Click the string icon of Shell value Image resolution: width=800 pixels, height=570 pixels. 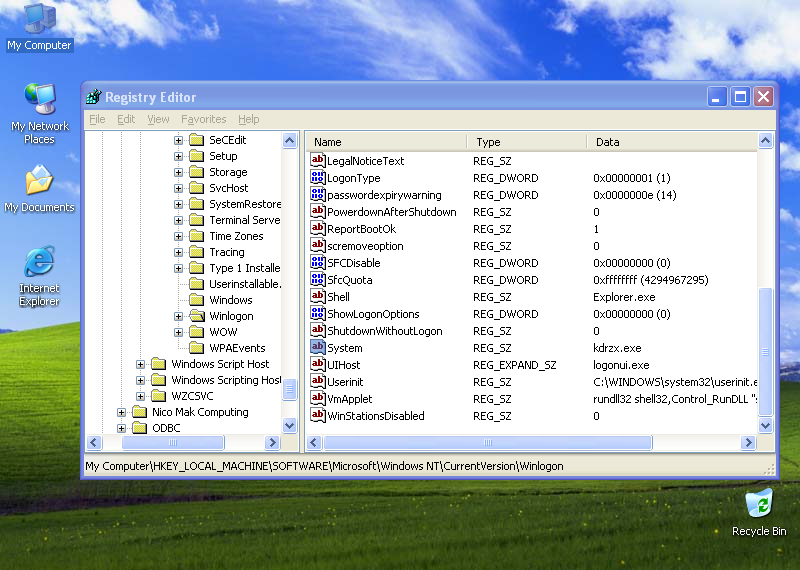pos(317,296)
